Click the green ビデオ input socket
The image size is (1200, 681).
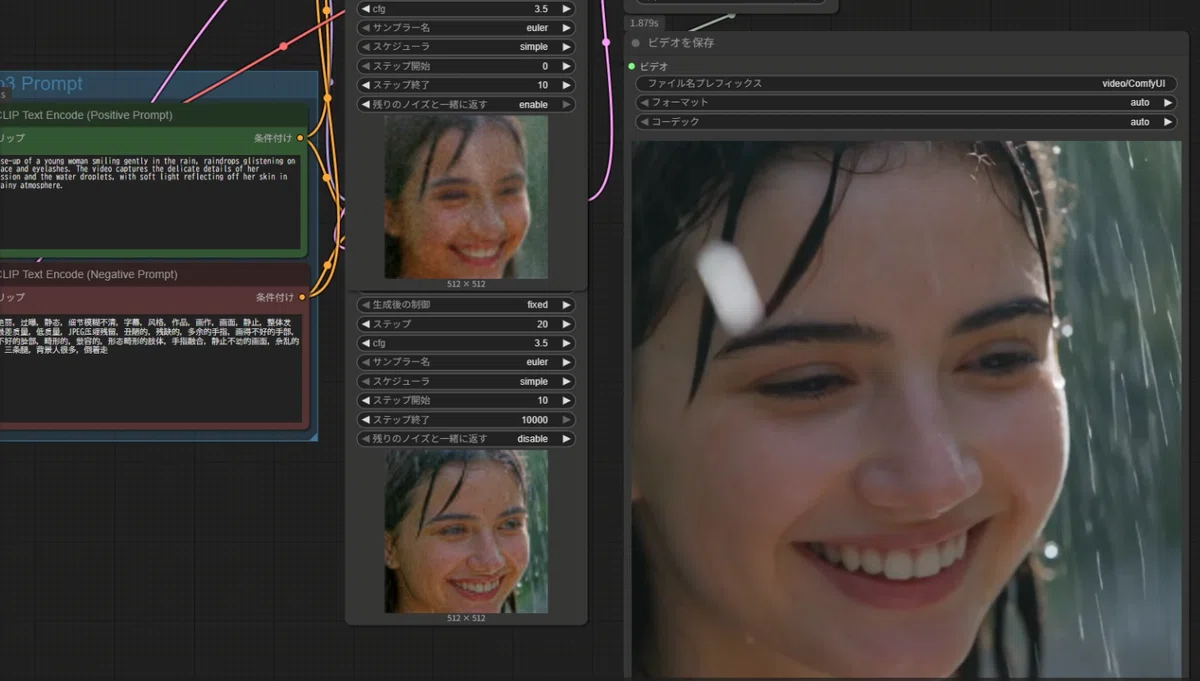tap(632, 66)
